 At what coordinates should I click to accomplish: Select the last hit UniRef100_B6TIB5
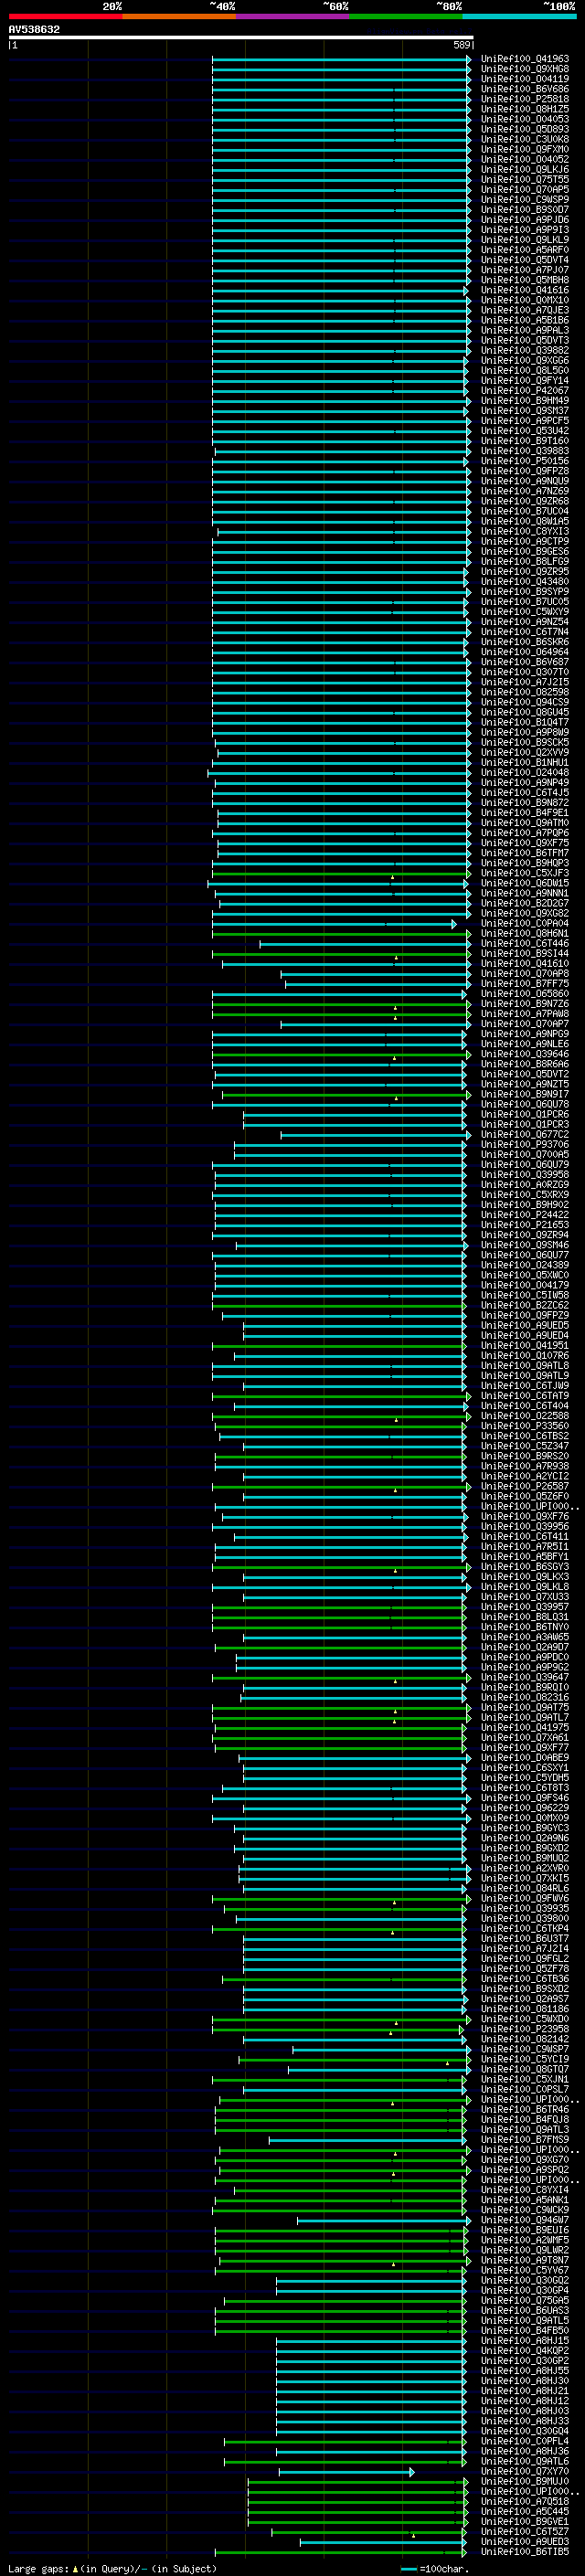coord(524,2551)
